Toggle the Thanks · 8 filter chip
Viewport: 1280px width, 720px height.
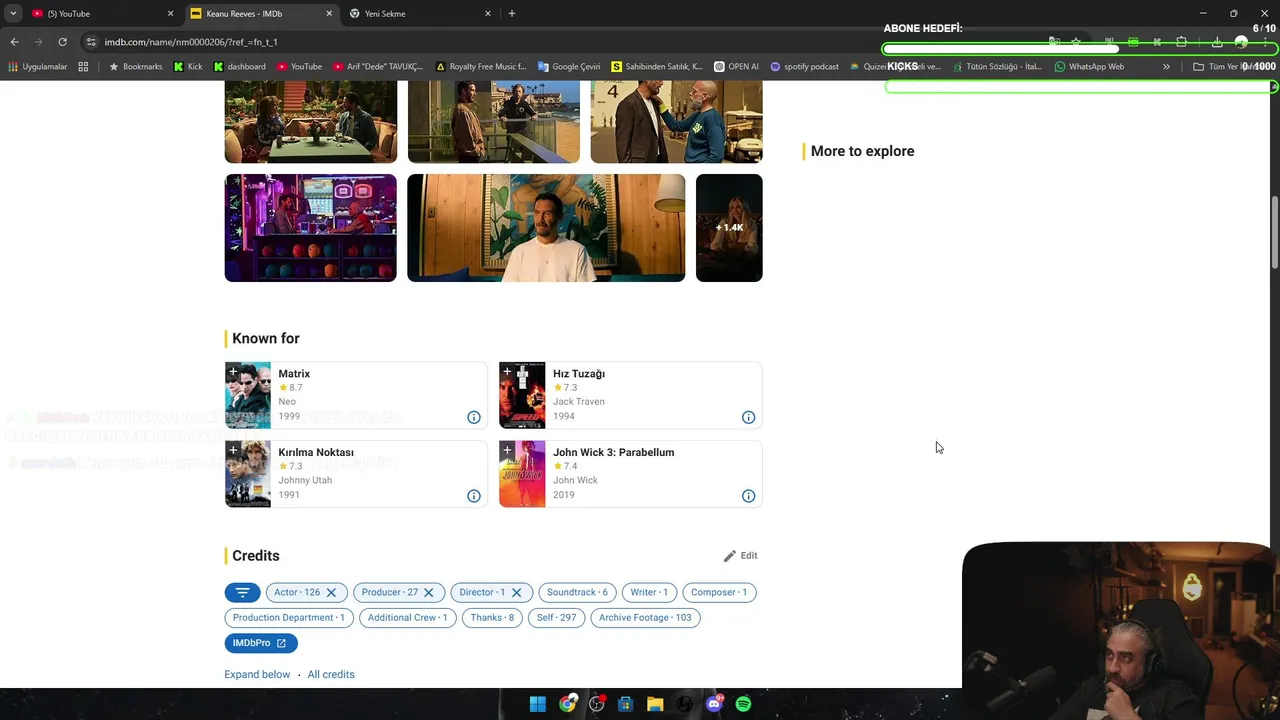pyautogui.click(x=492, y=618)
